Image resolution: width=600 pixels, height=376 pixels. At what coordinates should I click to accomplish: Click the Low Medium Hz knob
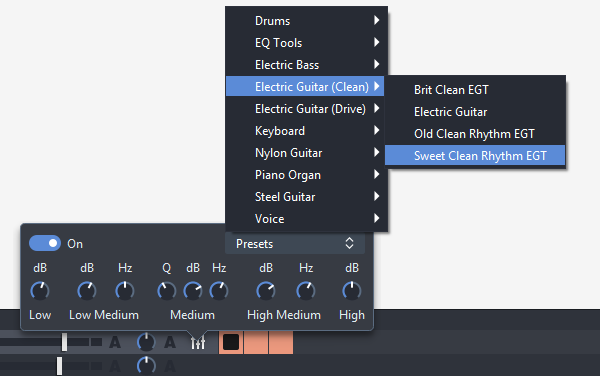point(125,291)
